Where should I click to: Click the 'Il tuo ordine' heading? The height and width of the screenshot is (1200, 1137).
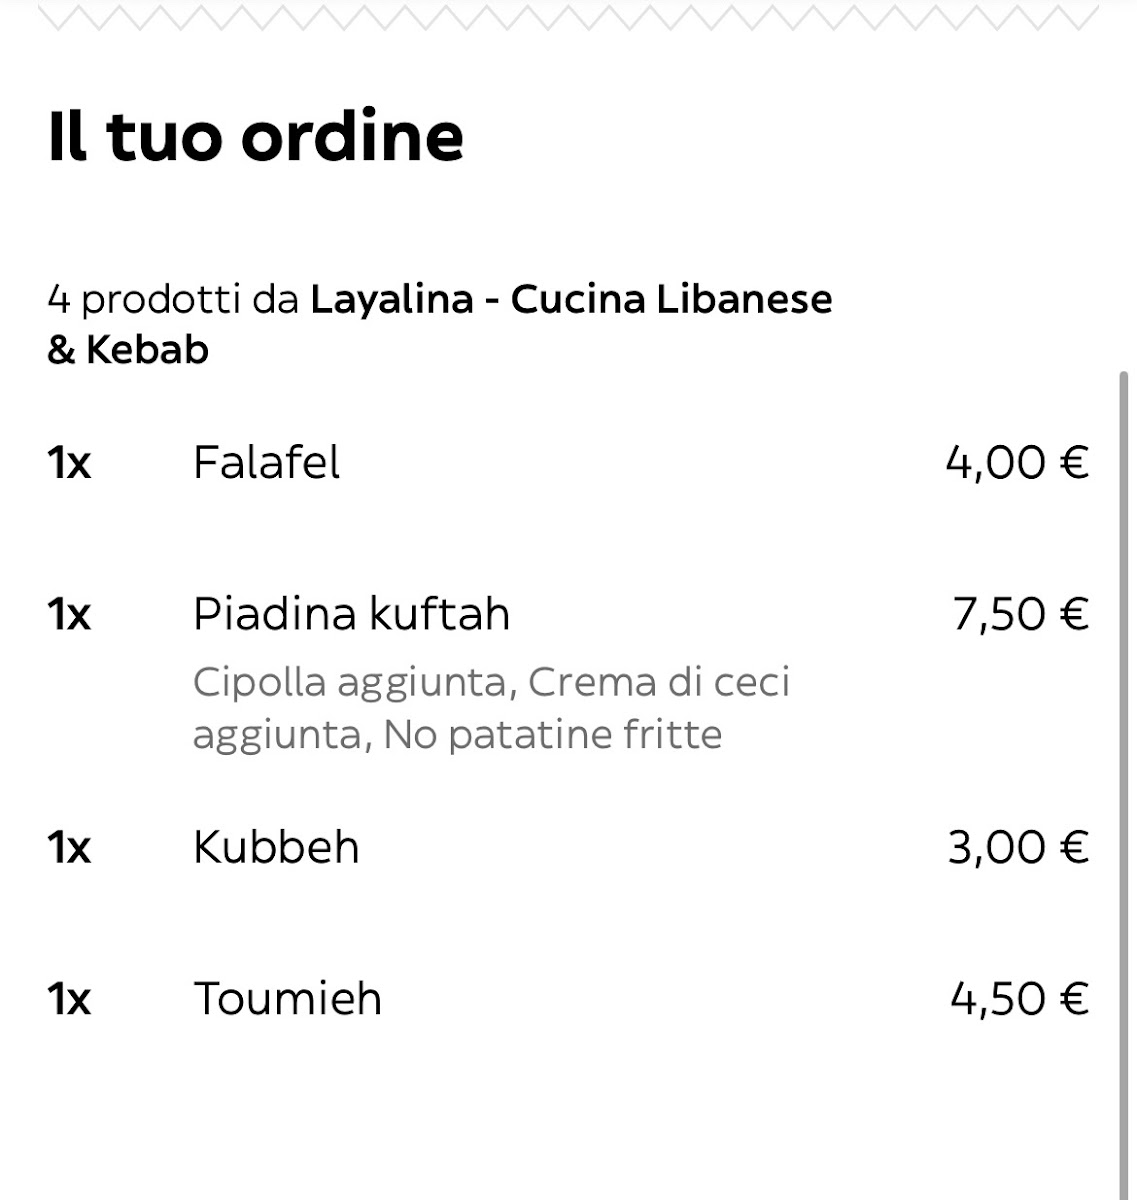click(255, 136)
